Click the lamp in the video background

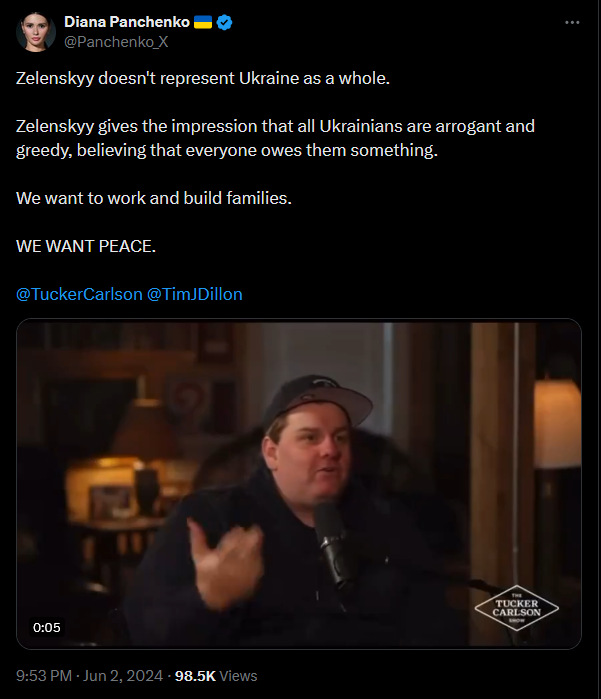(x=557, y=424)
